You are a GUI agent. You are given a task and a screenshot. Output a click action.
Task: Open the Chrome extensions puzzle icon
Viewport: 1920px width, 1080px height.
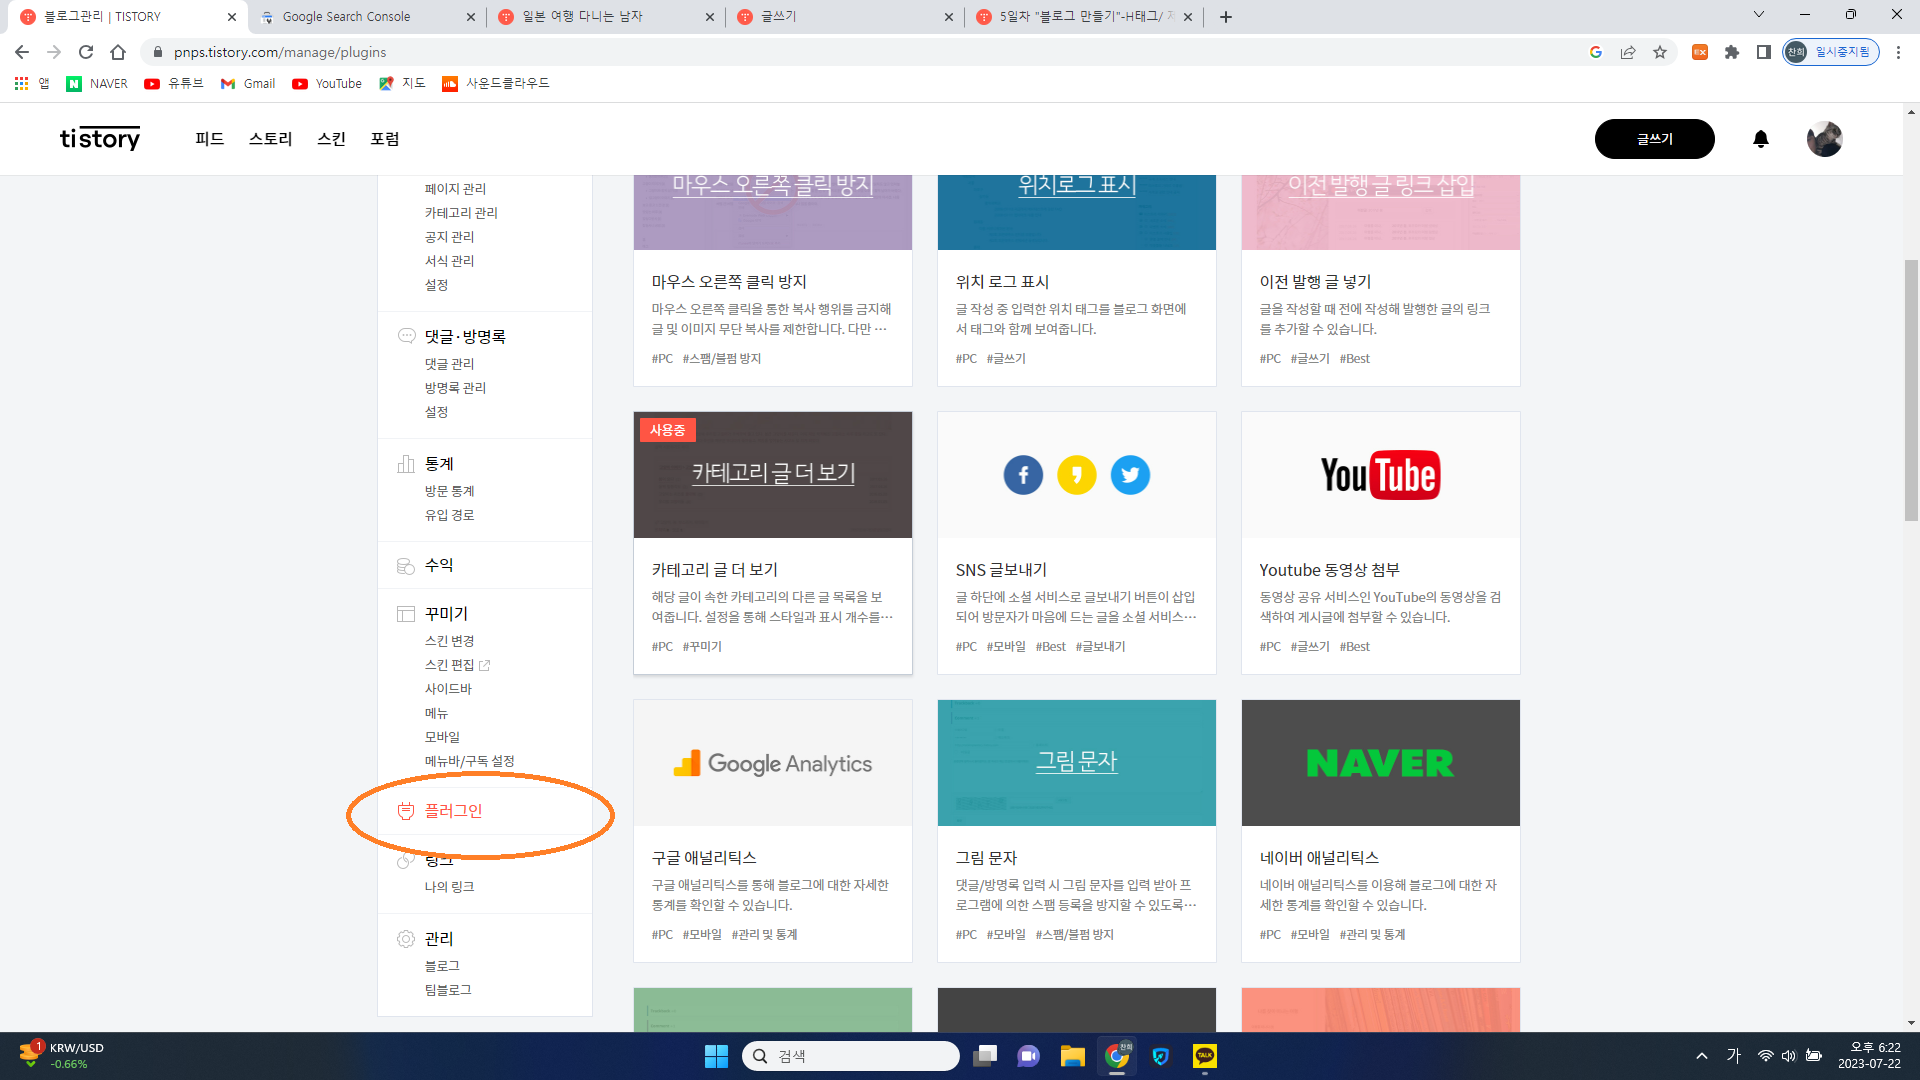pyautogui.click(x=1732, y=52)
